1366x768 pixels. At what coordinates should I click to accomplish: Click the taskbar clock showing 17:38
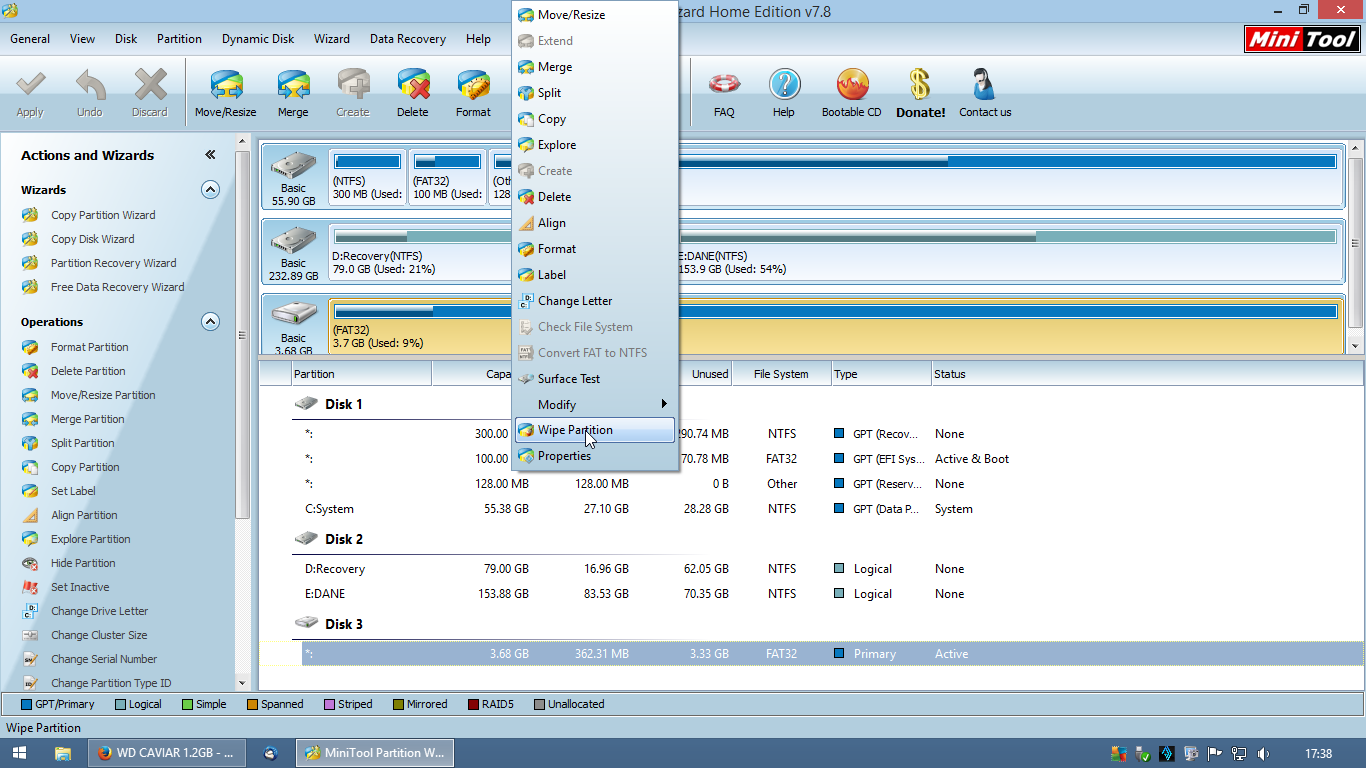pos(1319,753)
